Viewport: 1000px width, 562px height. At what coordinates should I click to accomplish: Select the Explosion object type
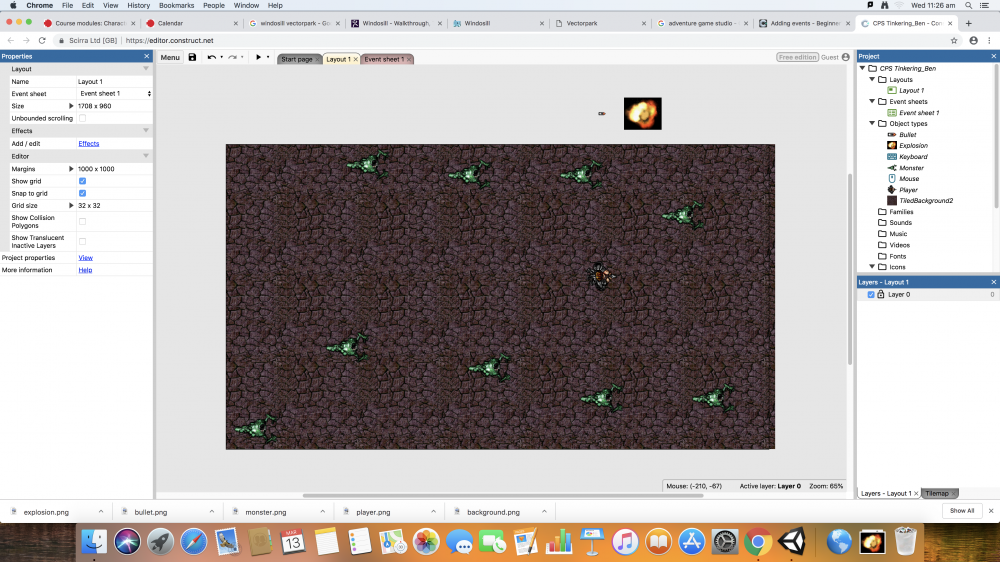pyautogui.click(x=913, y=145)
